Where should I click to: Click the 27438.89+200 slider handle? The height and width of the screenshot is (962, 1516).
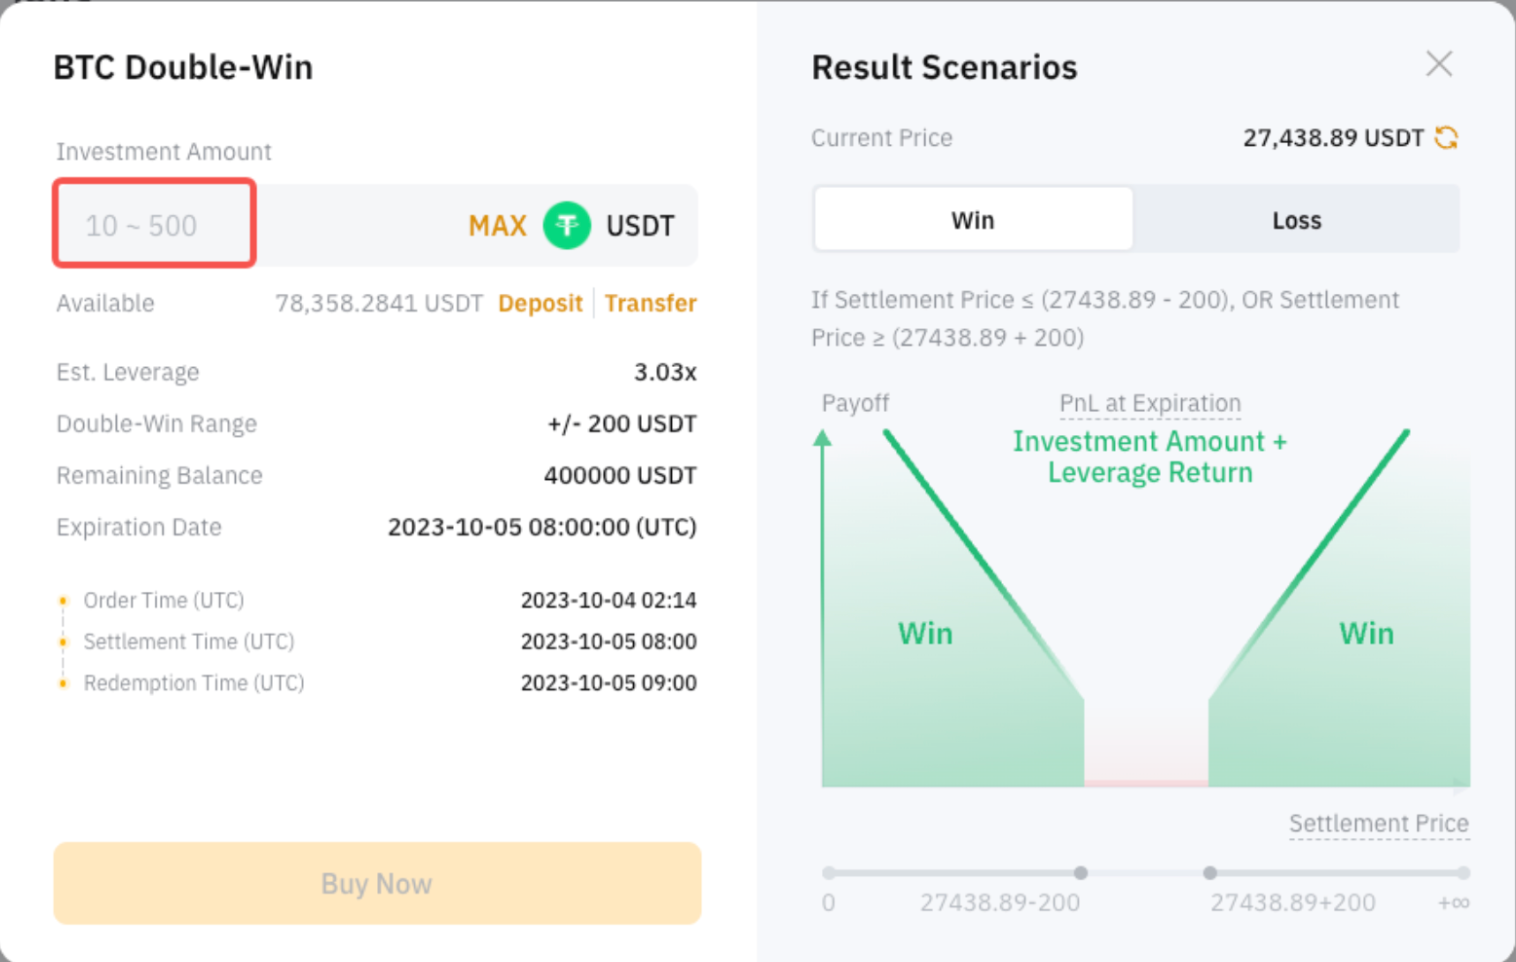[1210, 873]
